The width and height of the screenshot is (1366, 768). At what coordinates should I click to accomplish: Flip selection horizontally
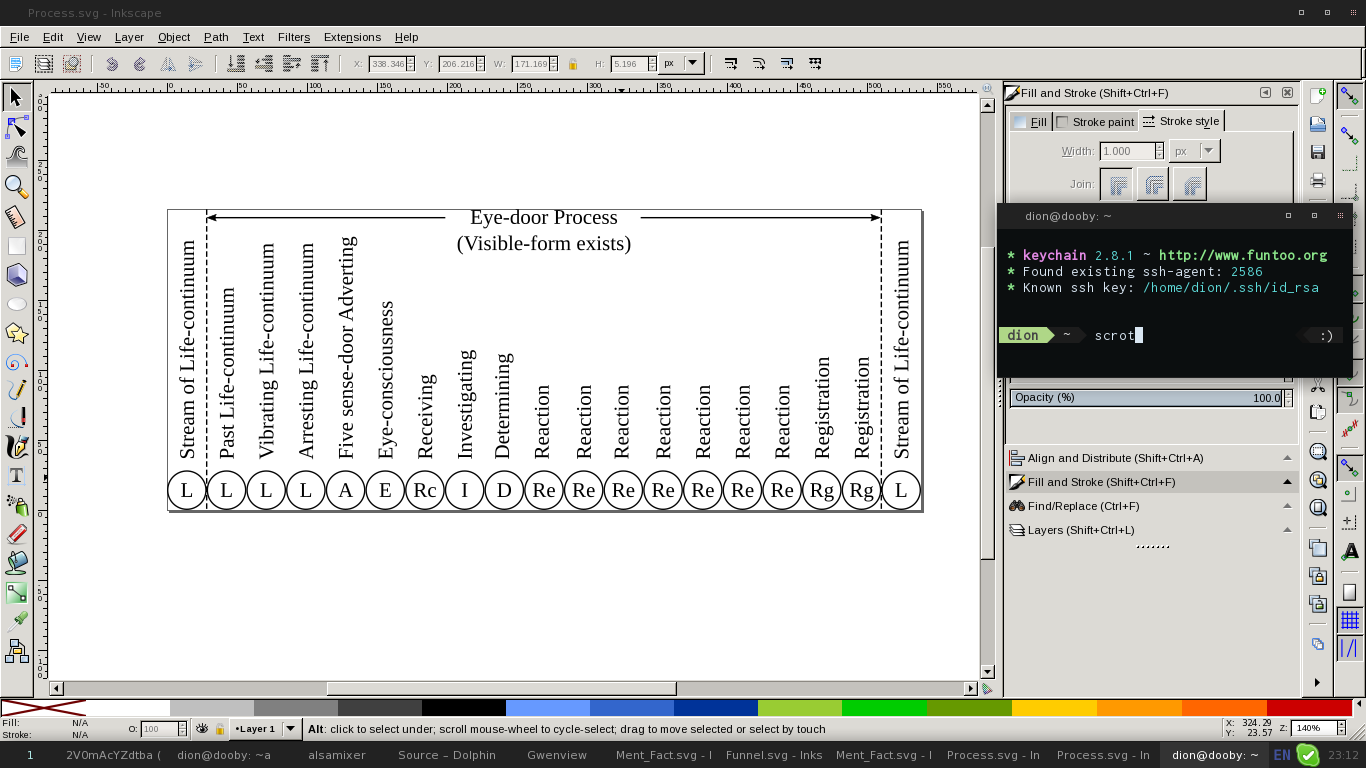click(x=168, y=63)
